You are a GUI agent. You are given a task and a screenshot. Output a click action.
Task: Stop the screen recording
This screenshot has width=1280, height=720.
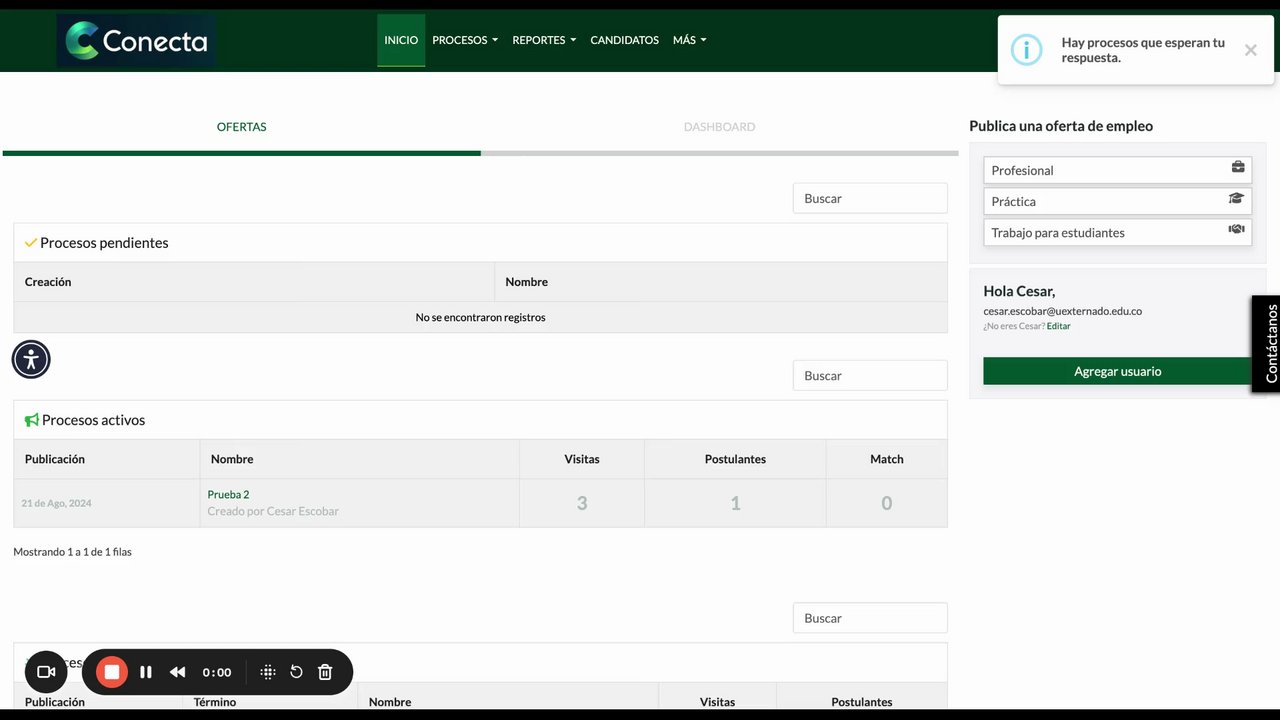[112, 672]
